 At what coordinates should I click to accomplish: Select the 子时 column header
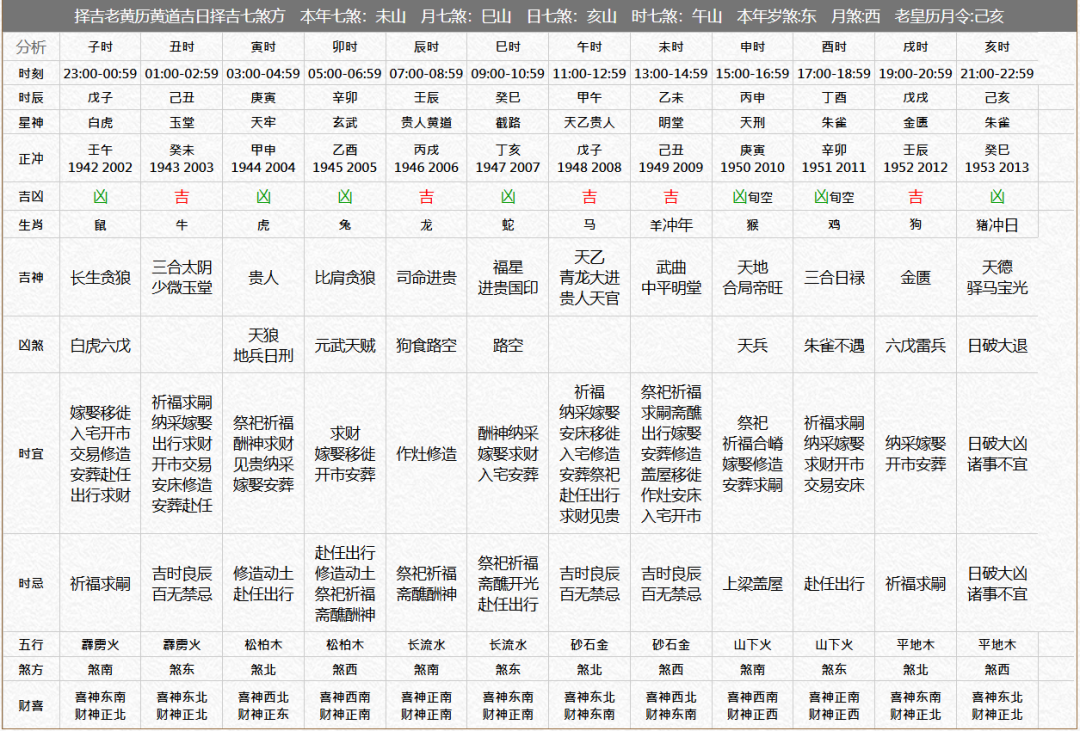pos(100,47)
